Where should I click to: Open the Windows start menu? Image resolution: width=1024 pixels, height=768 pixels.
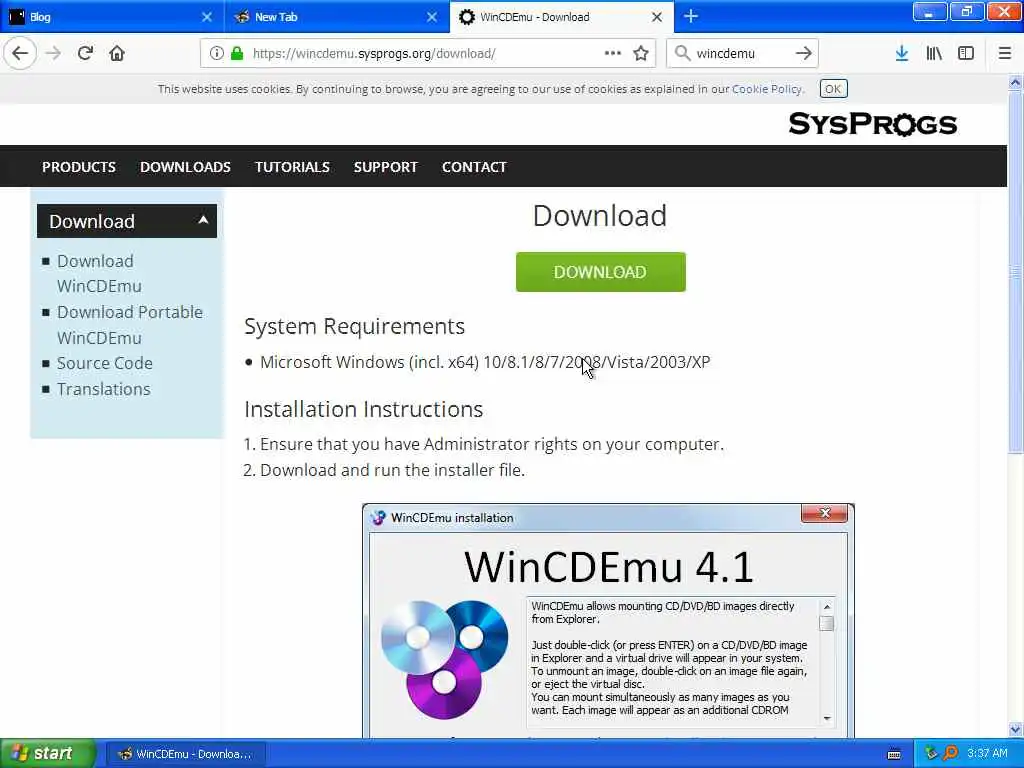[x=47, y=753]
